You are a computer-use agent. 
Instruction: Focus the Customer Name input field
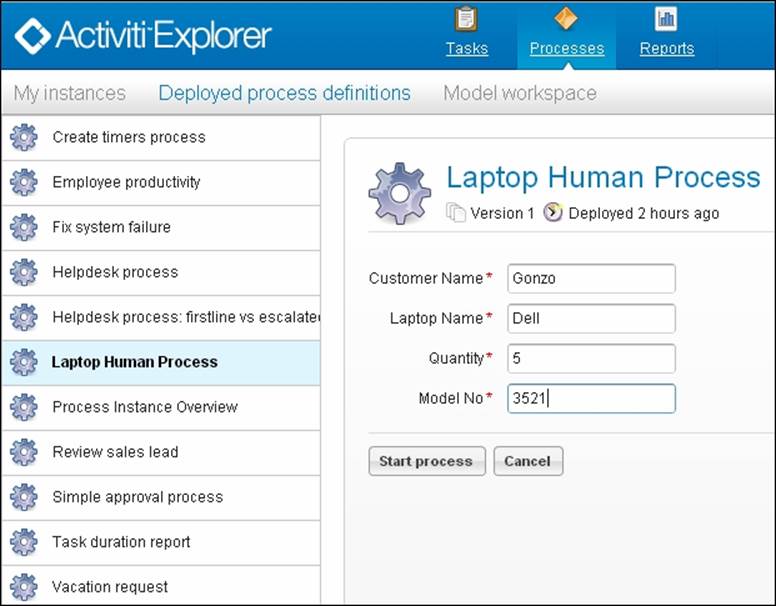(591, 279)
